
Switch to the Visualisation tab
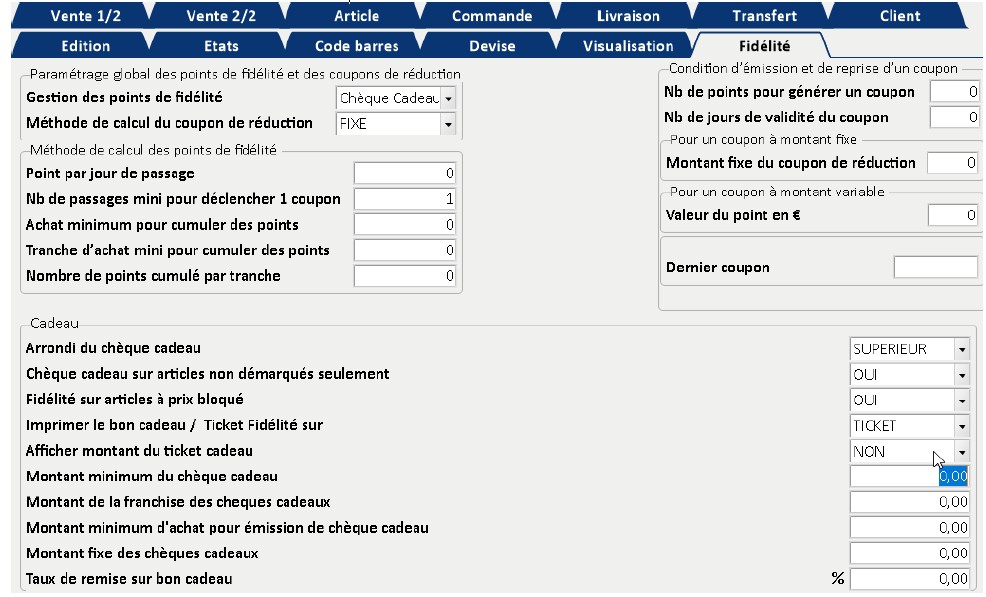[x=627, y=46]
